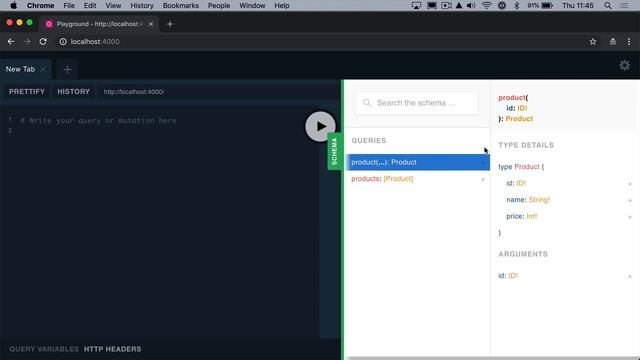Click the ID! type in product signature

(522, 108)
